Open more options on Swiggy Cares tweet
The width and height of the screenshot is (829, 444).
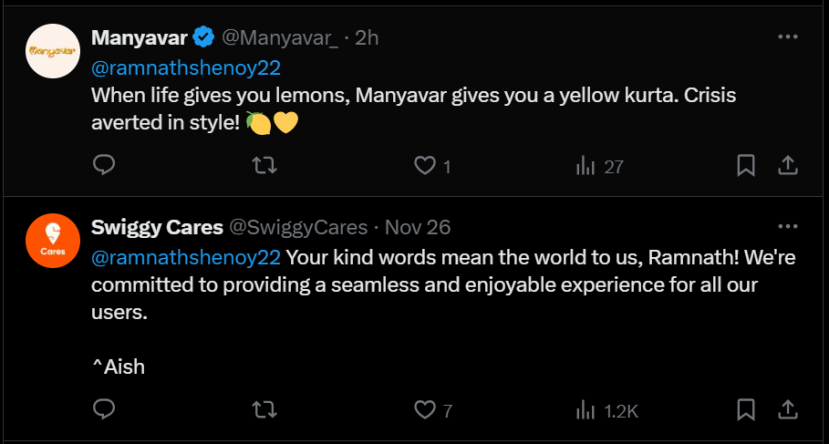click(x=788, y=226)
